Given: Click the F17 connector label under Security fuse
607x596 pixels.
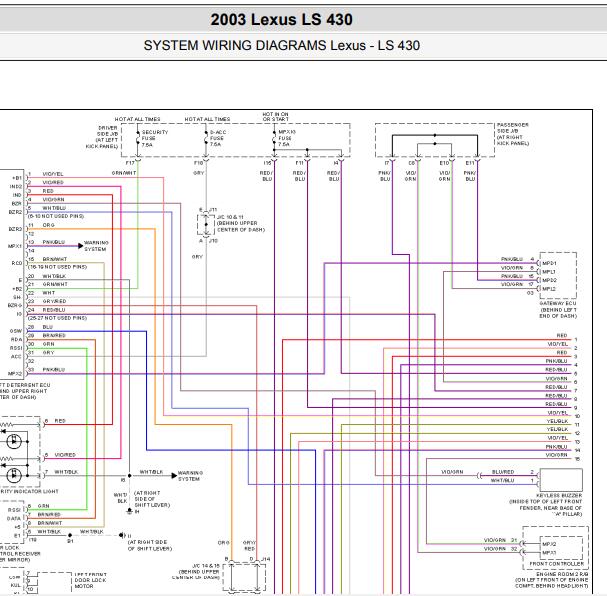Looking at the screenshot, I should (130, 163).
